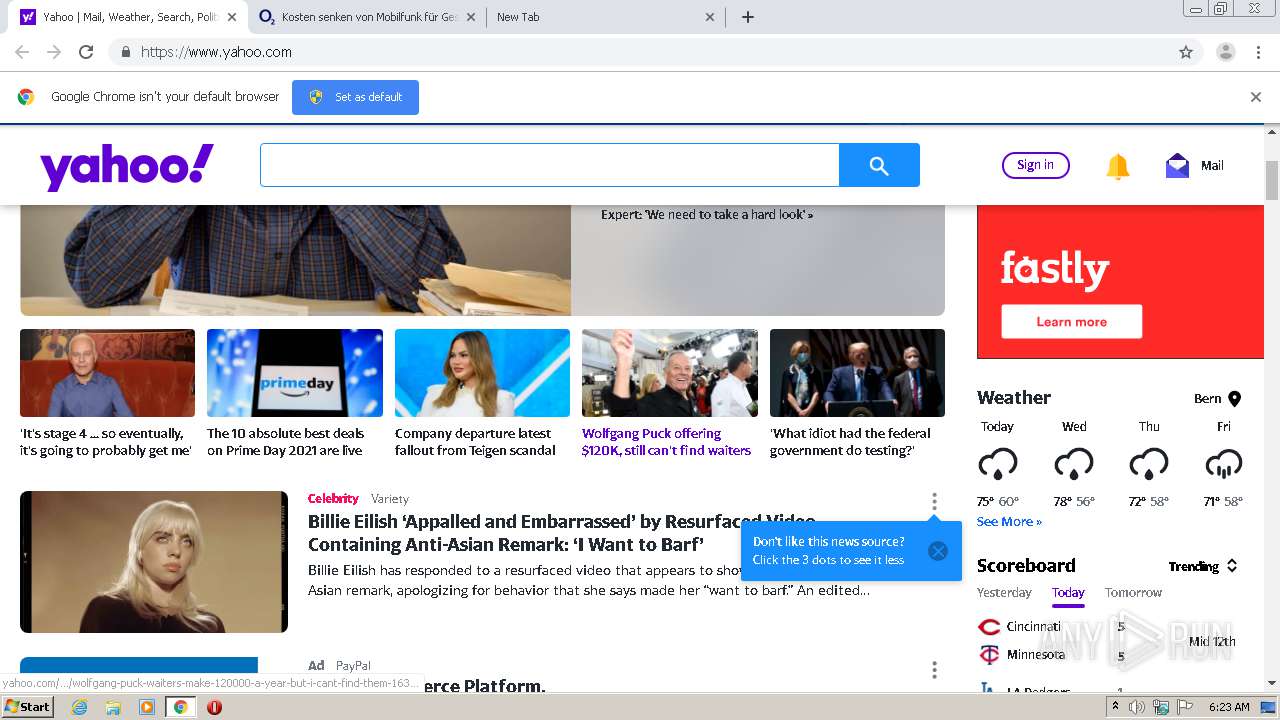Select Tomorrow in Scoreboard
Viewport: 1280px width, 720px height.
click(1133, 593)
